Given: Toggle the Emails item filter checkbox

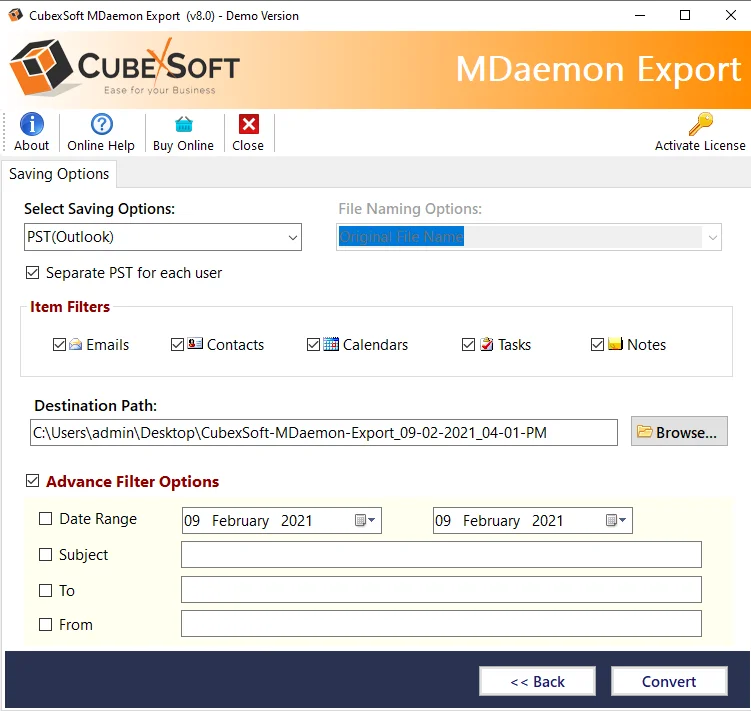Looking at the screenshot, I should tap(60, 345).
